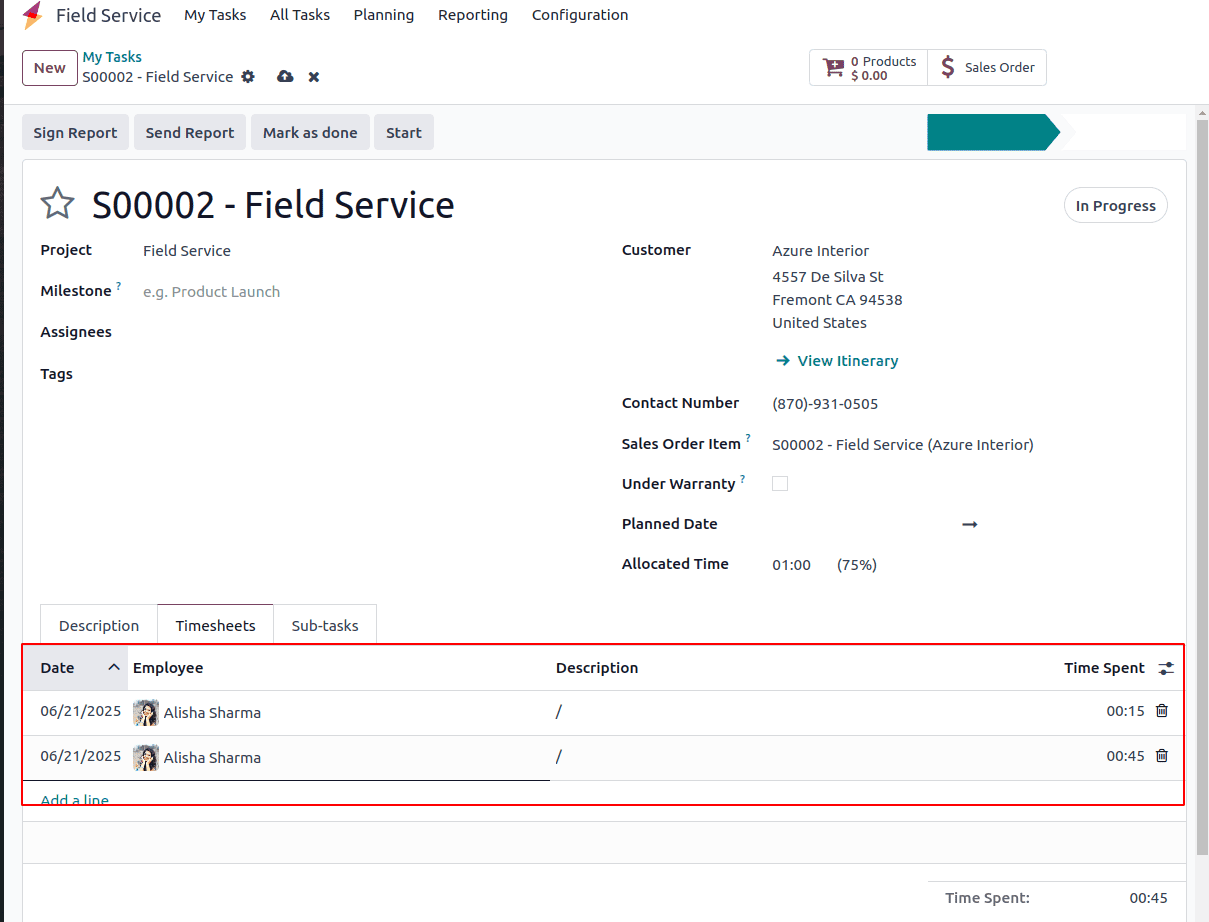
Task: Delete the 00:45 timesheet line
Action: [x=1162, y=756]
